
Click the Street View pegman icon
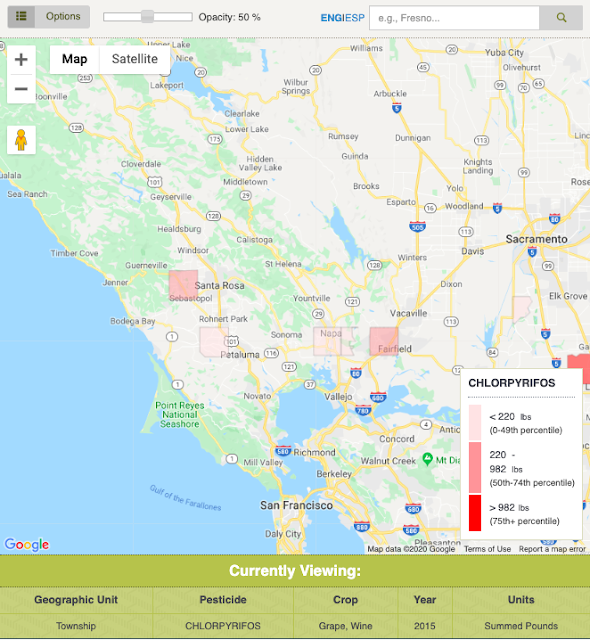coord(21,140)
